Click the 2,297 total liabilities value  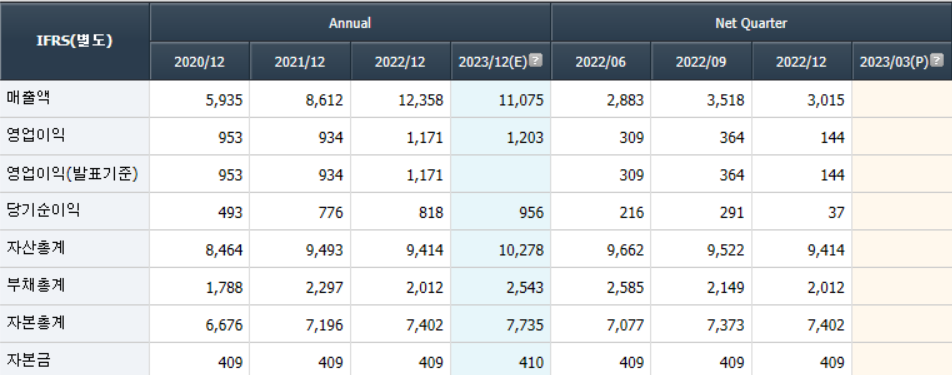(x=324, y=288)
